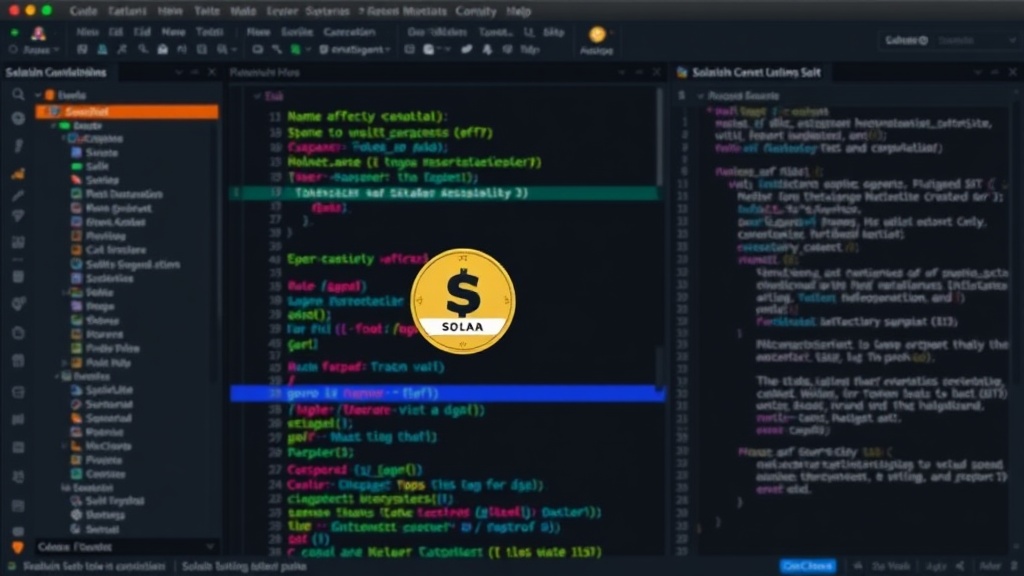
Task: Click the gold coin icon in the toolbar
Action: pyautogui.click(x=597, y=34)
